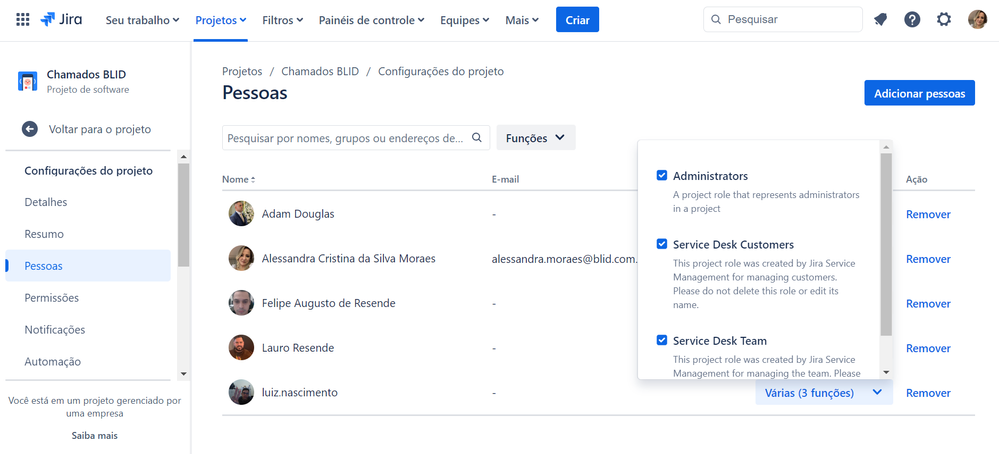Focus the top Pesquisar search box
The image size is (999, 454).
pos(782,20)
